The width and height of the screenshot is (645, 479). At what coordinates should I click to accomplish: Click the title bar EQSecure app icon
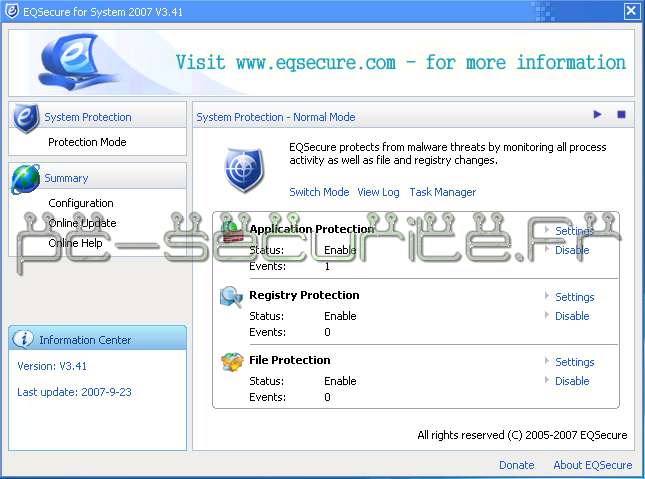point(12,11)
